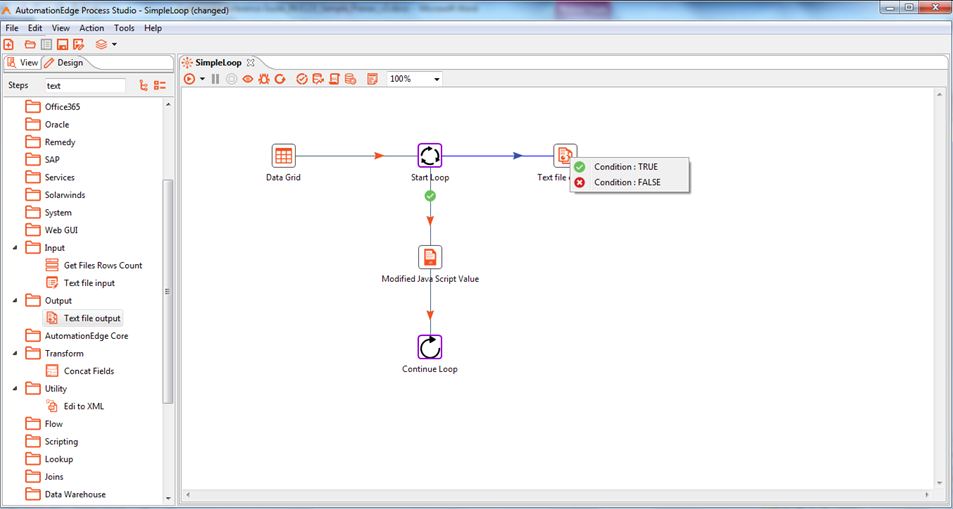Viewport: 953px width, 509px height.
Task: Click the tree view icon next to Steps search
Action: (144, 86)
